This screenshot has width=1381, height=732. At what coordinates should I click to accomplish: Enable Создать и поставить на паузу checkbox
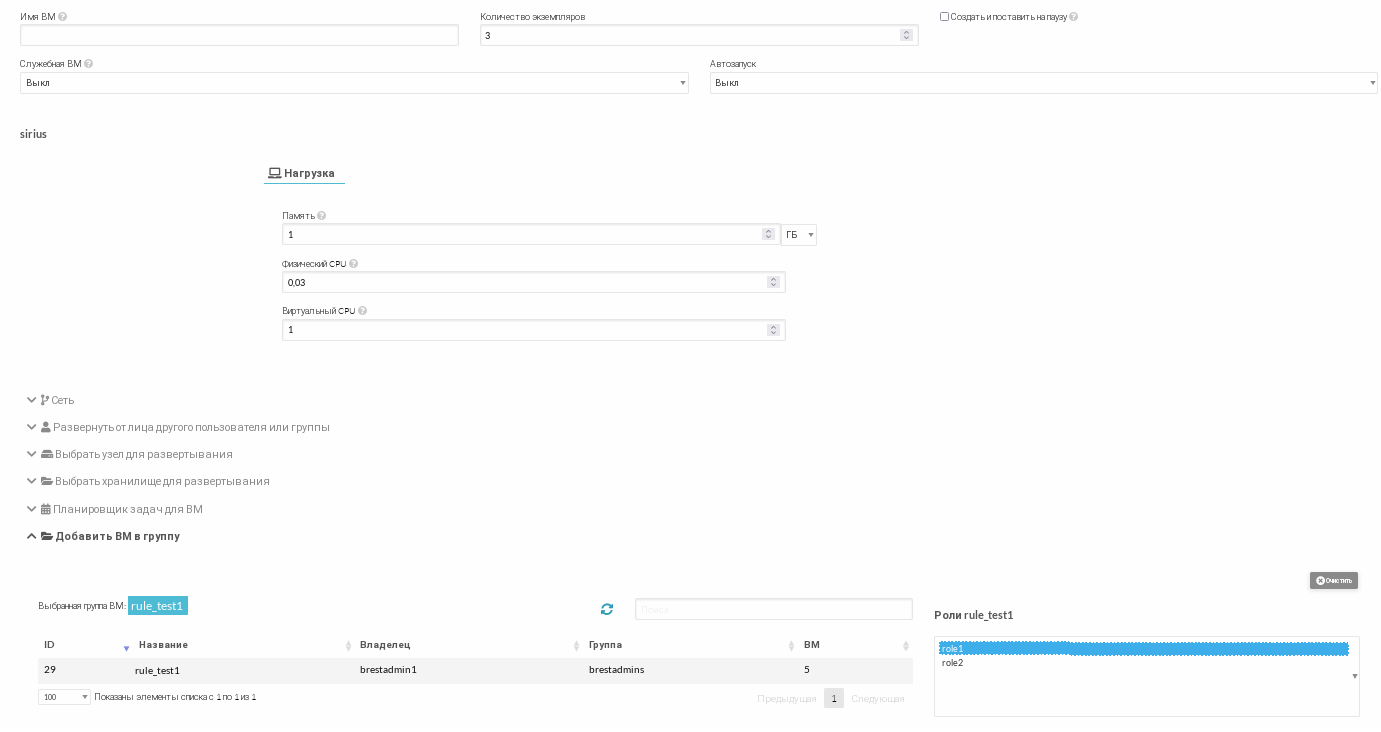944,17
